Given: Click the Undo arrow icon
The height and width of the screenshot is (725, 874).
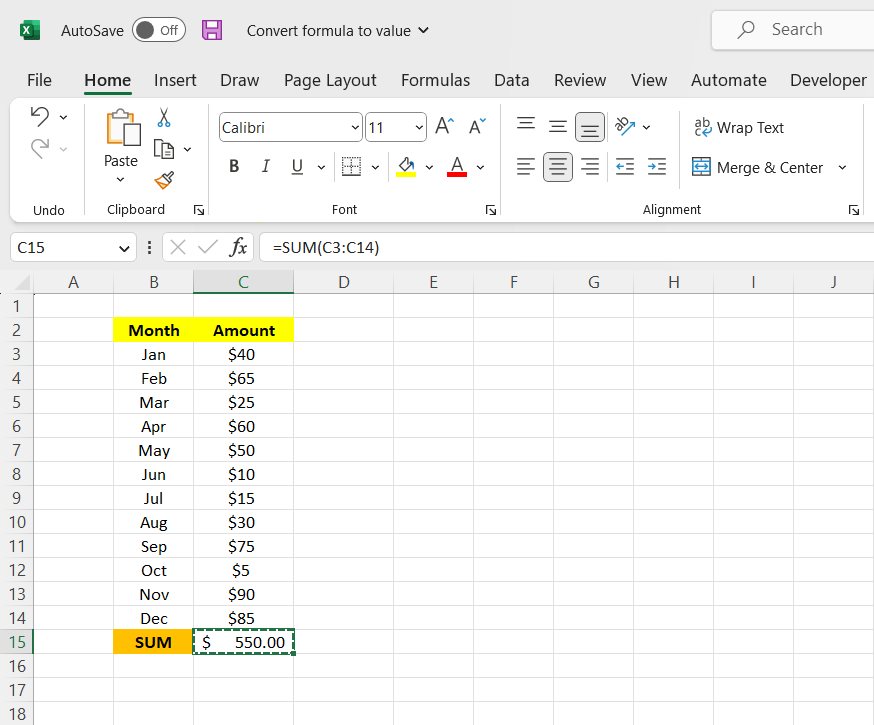Looking at the screenshot, I should click(x=39, y=116).
